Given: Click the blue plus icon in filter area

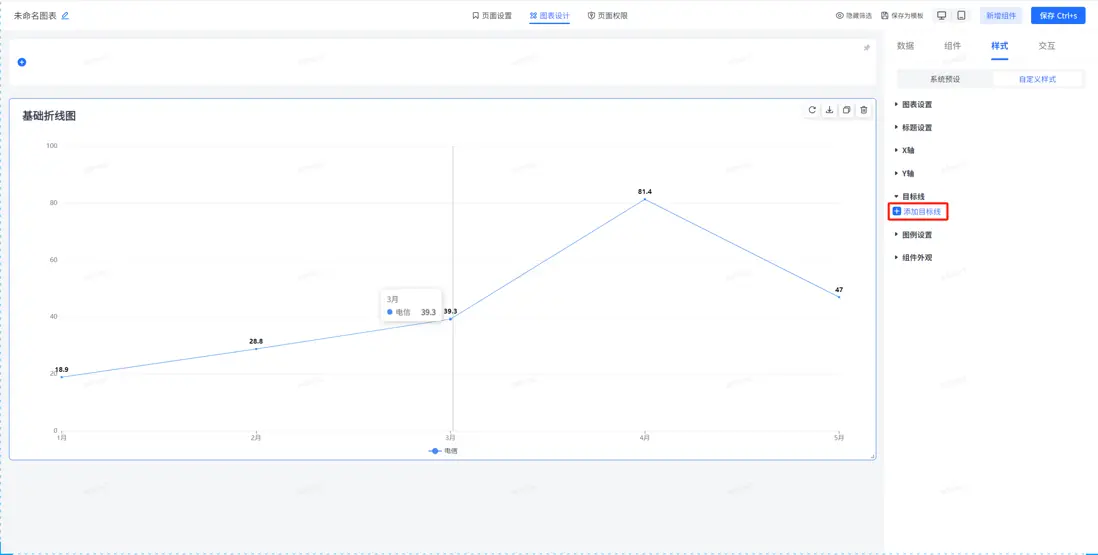Looking at the screenshot, I should tap(22, 62).
